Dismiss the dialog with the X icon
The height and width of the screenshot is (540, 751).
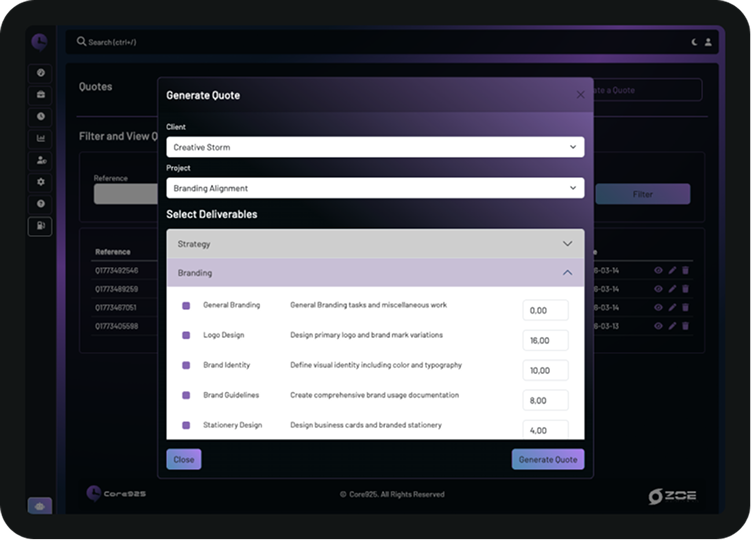coord(580,95)
